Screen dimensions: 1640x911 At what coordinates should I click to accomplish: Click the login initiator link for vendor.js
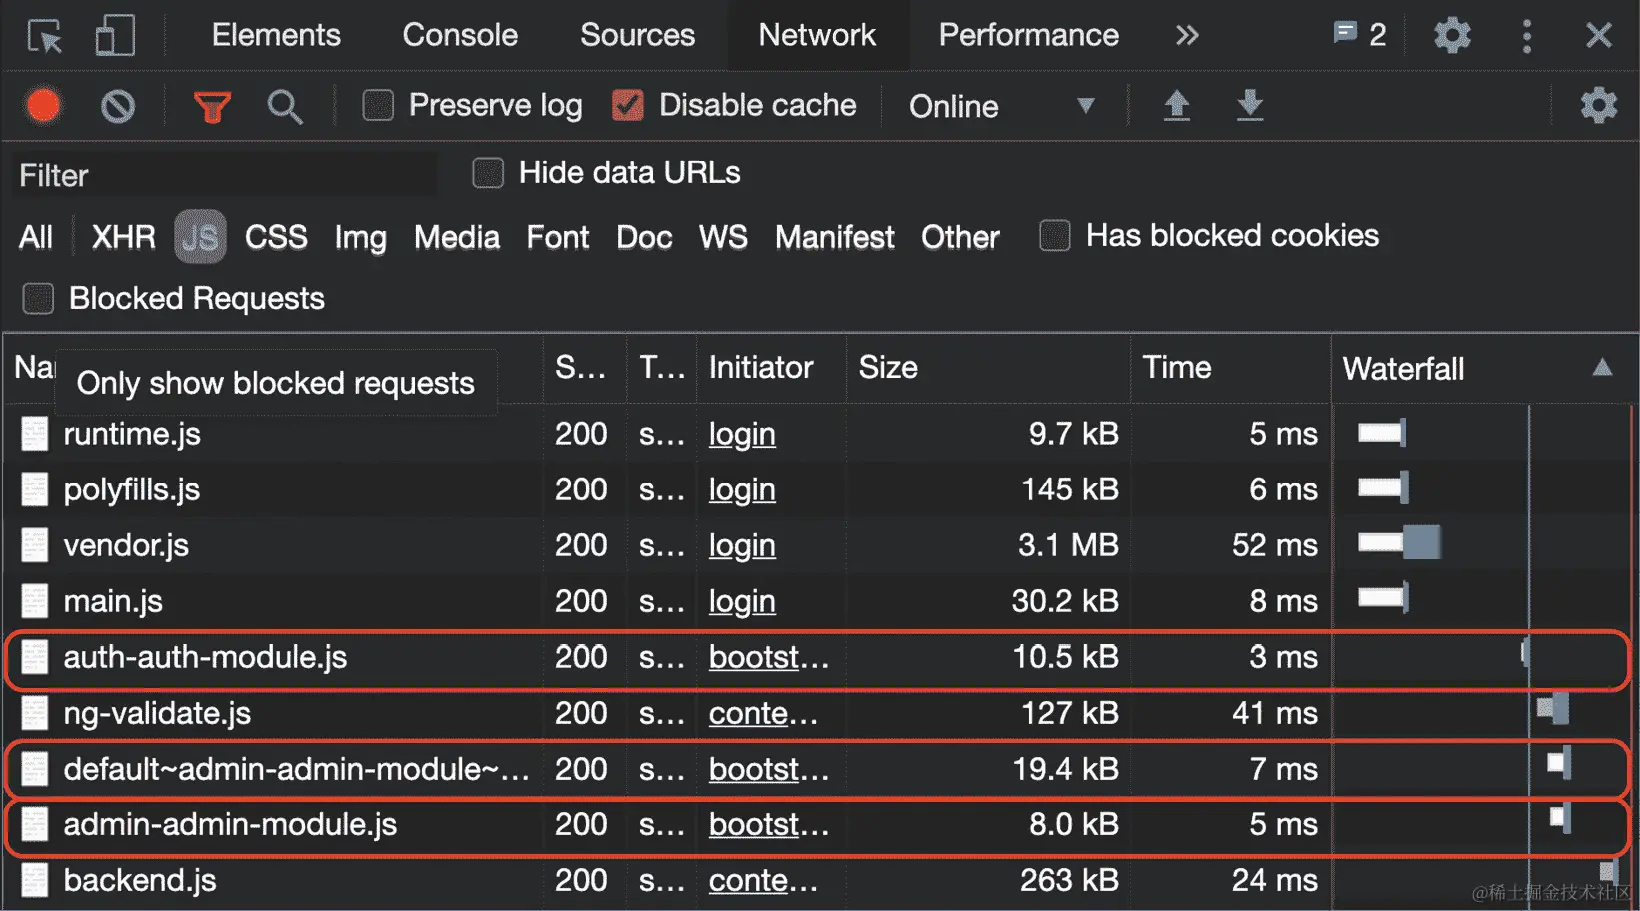point(742,546)
